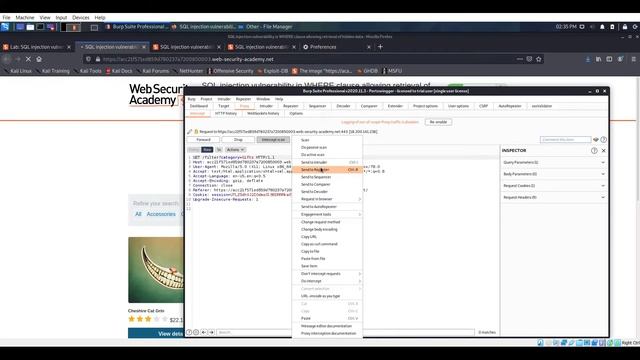Screen dimensions: 640x360
Task: Click the search help icon at editor bottom
Action: pyautogui.click(x=189, y=332)
